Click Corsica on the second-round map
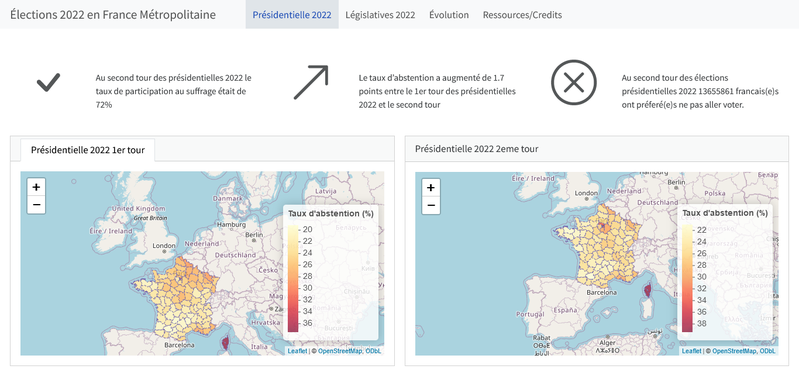Screen dimensions: 799x376 coord(648,291)
